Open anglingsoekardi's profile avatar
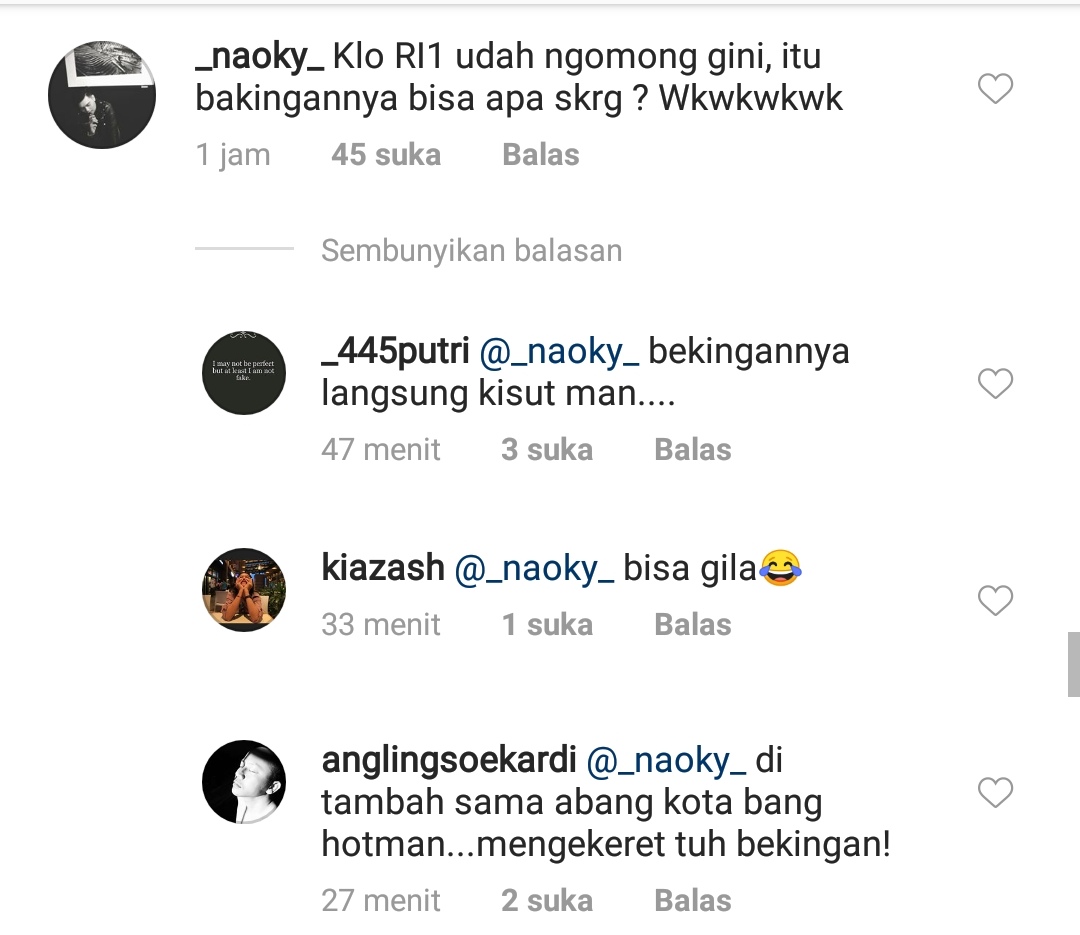This screenshot has height=935, width=1080. (244, 782)
